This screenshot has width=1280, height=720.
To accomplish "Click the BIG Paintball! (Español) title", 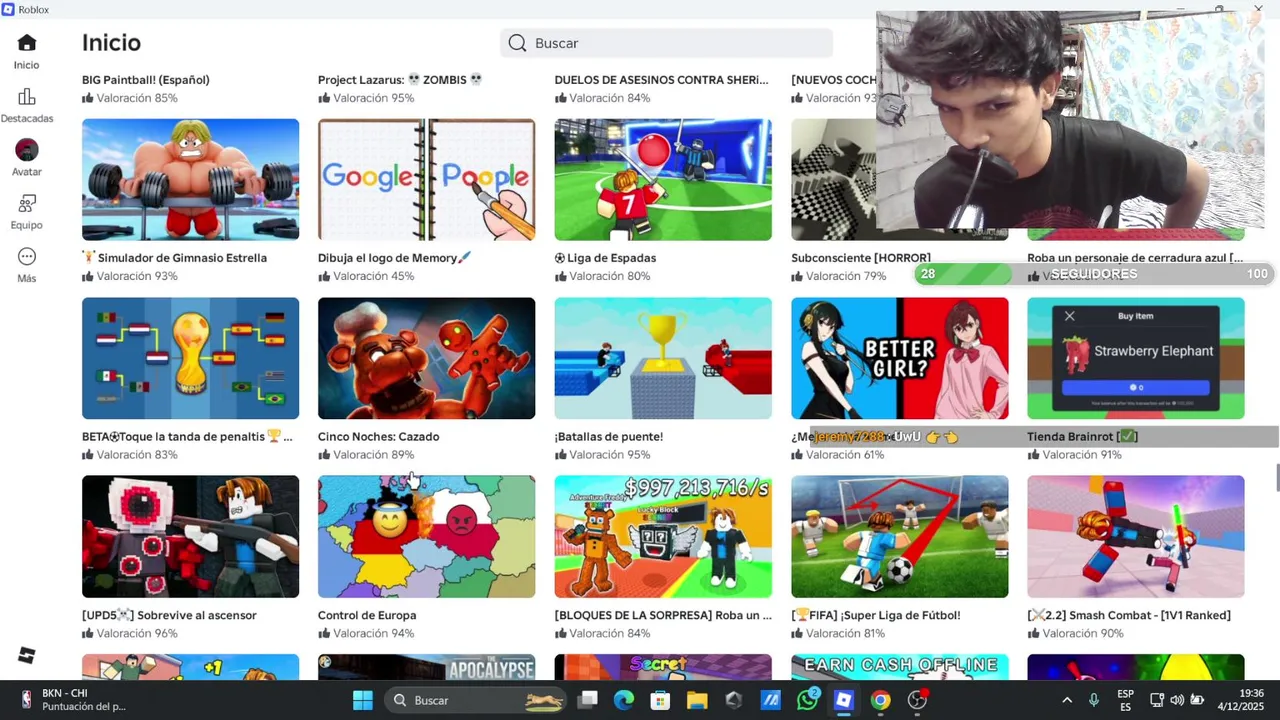I will click(146, 80).
